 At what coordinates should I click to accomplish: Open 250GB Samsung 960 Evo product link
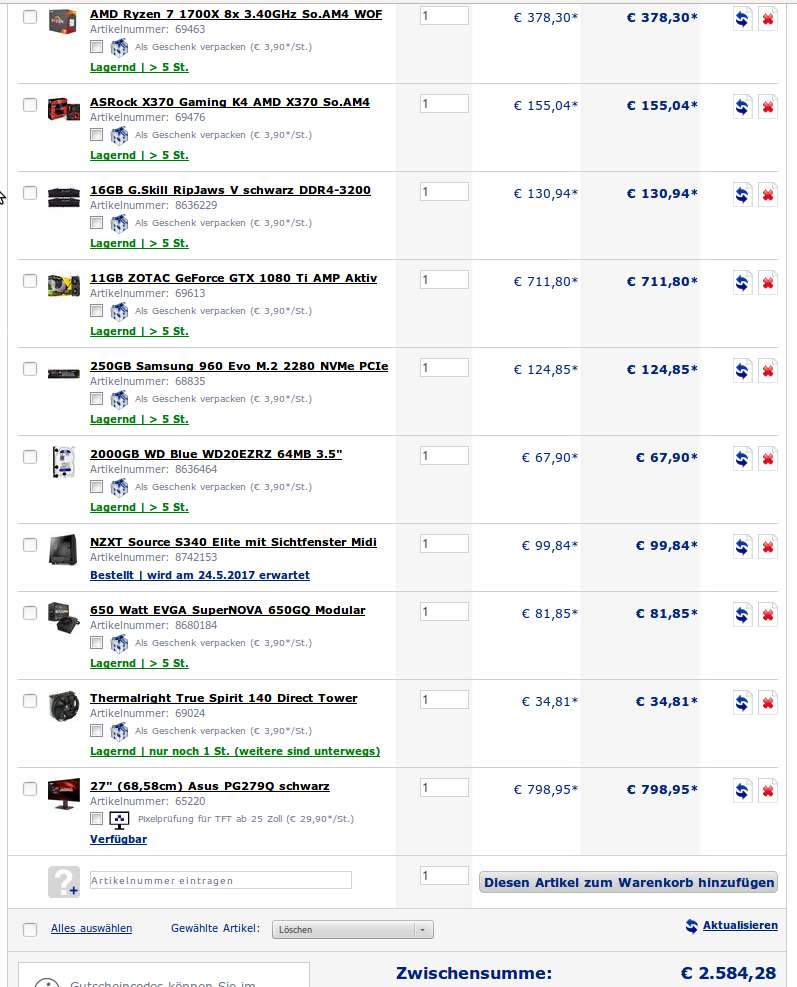[x=239, y=366]
